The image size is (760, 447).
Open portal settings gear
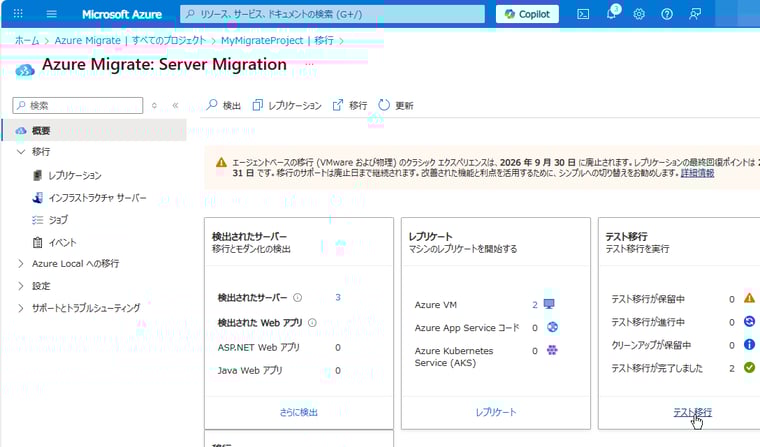point(639,14)
